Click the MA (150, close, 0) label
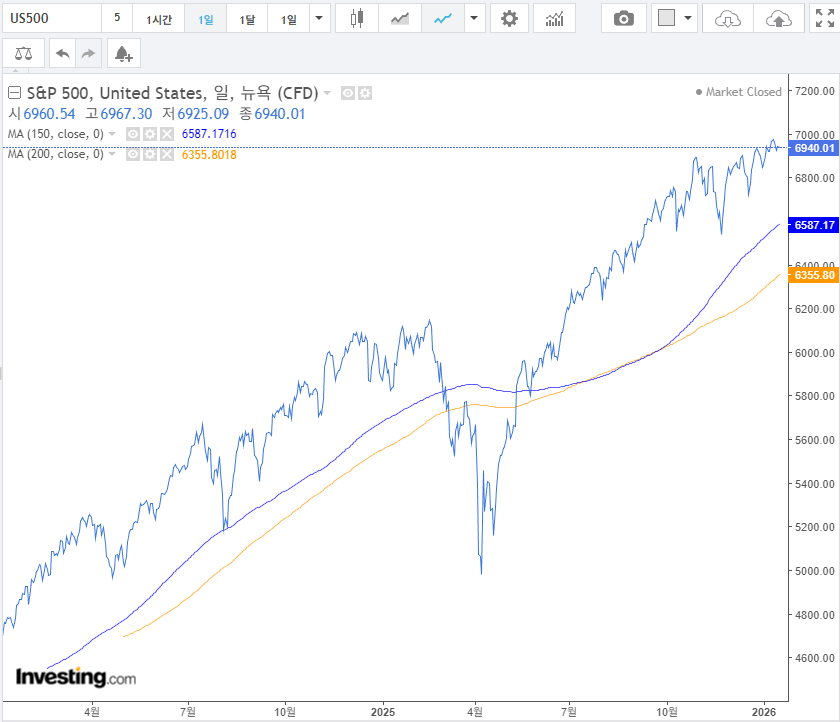840x722 pixels. [x=56, y=134]
